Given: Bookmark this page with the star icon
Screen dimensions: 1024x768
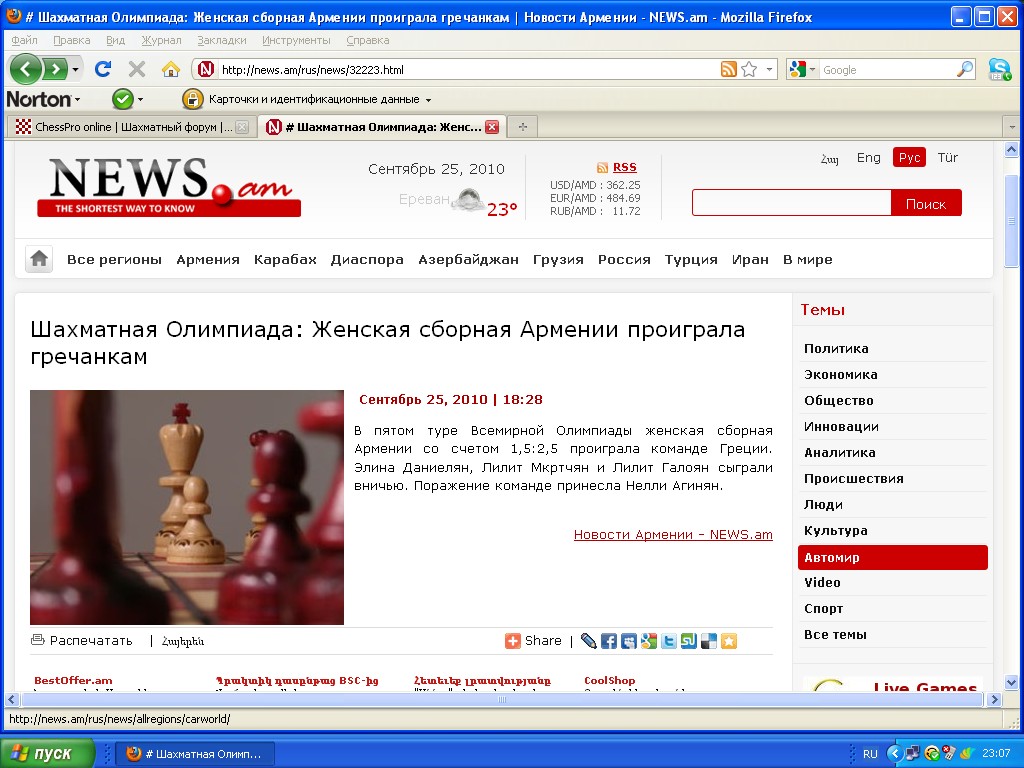Looking at the screenshot, I should 749,69.
